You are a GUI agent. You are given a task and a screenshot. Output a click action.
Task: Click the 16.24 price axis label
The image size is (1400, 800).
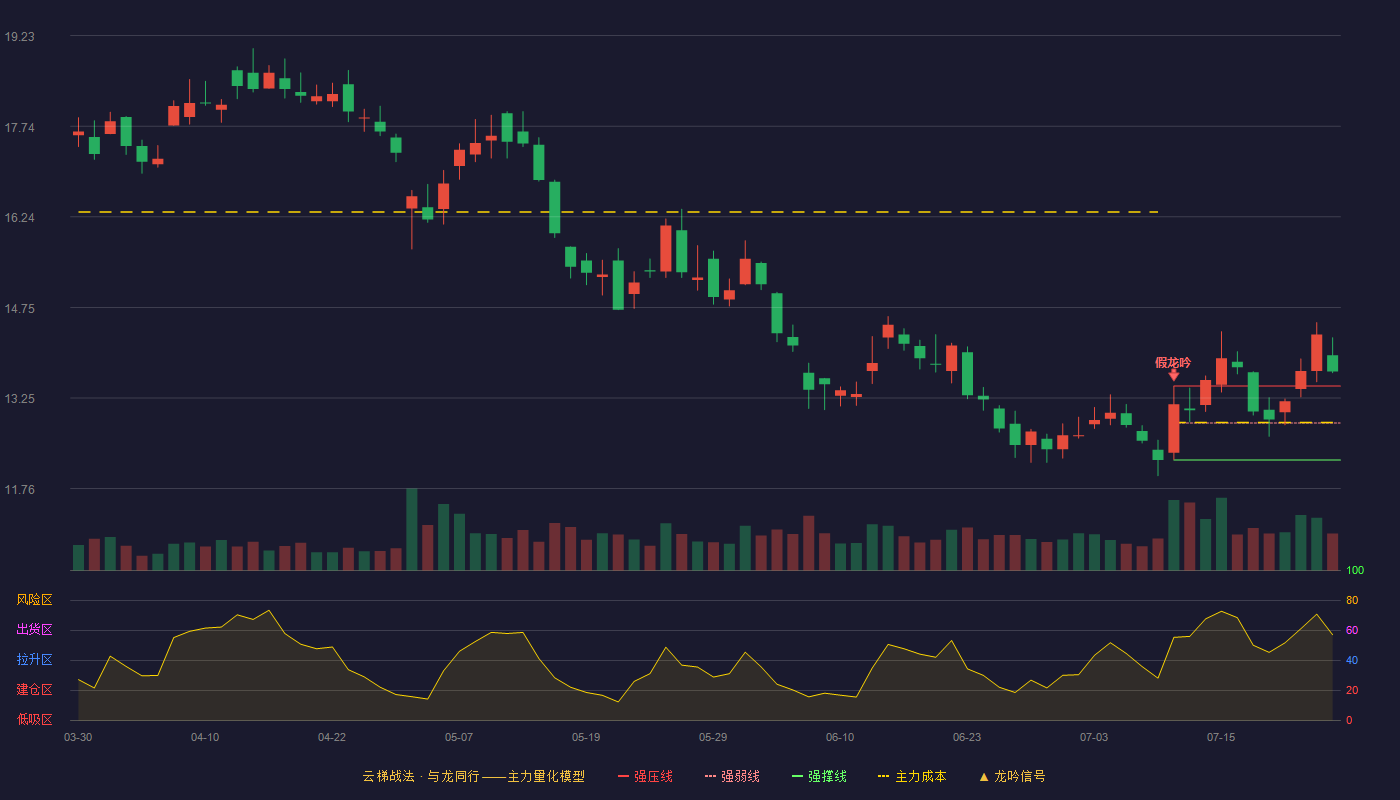click(x=19, y=218)
